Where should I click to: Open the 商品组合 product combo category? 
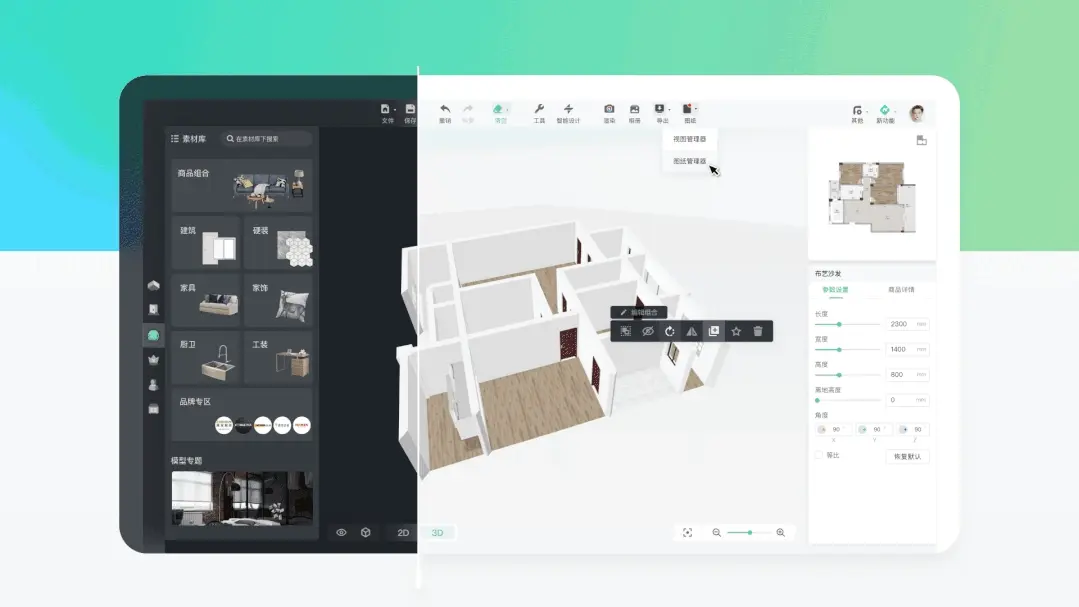242,185
